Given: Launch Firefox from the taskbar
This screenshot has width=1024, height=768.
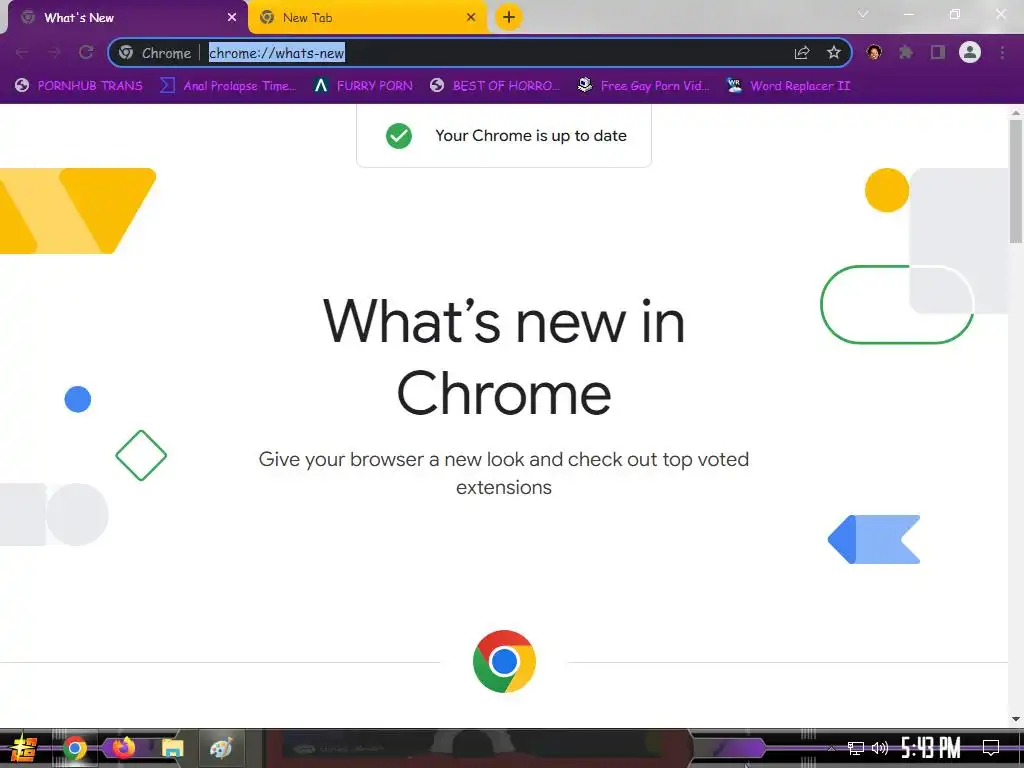Looking at the screenshot, I should point(123,748).
